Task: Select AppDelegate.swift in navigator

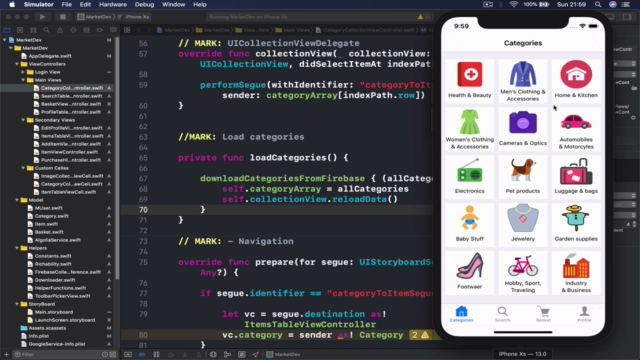Action: (x=50, y=56)
